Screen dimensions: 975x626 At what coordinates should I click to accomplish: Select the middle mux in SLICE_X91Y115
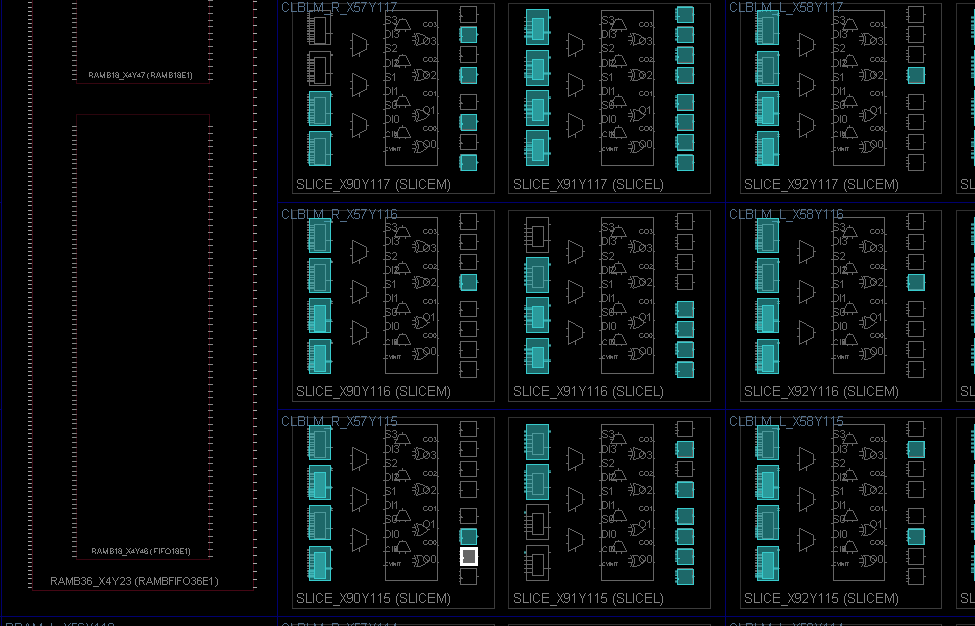tap(576, 499)
